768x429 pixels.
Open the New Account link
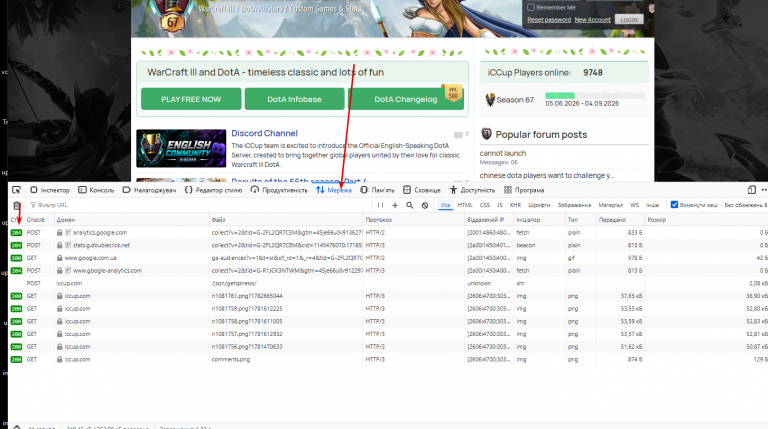pos(593,20)
